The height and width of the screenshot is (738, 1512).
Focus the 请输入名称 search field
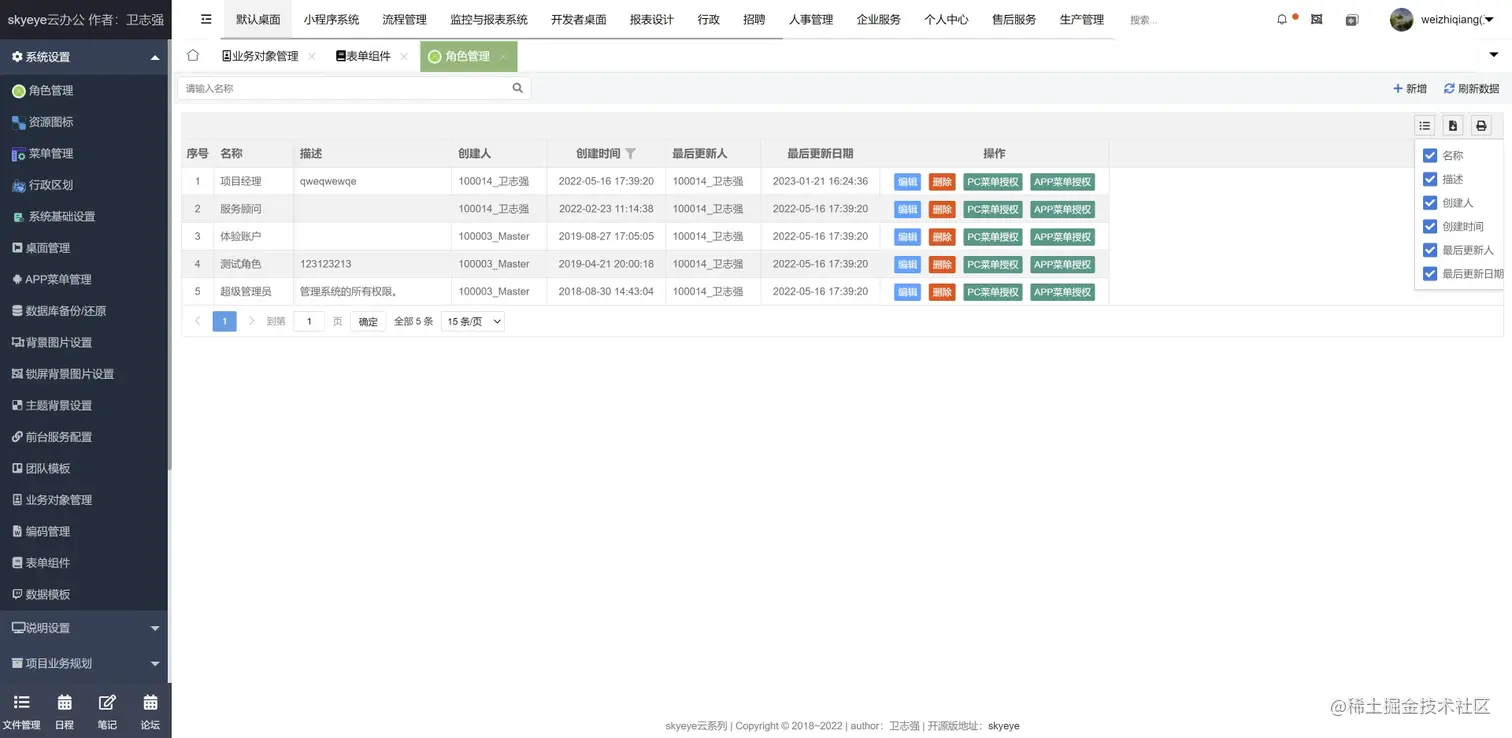tap(354, 88)
